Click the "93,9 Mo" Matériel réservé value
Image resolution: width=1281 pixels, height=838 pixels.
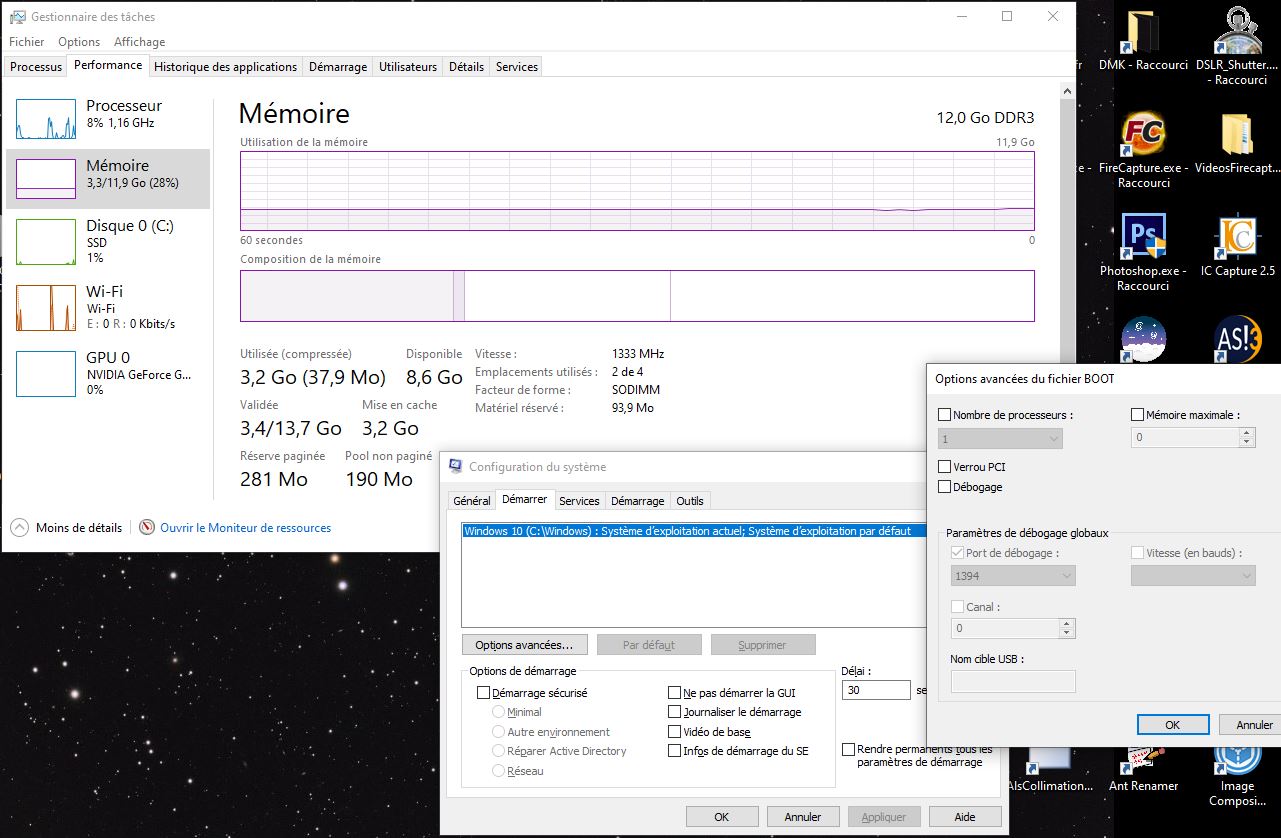(633, 408)
